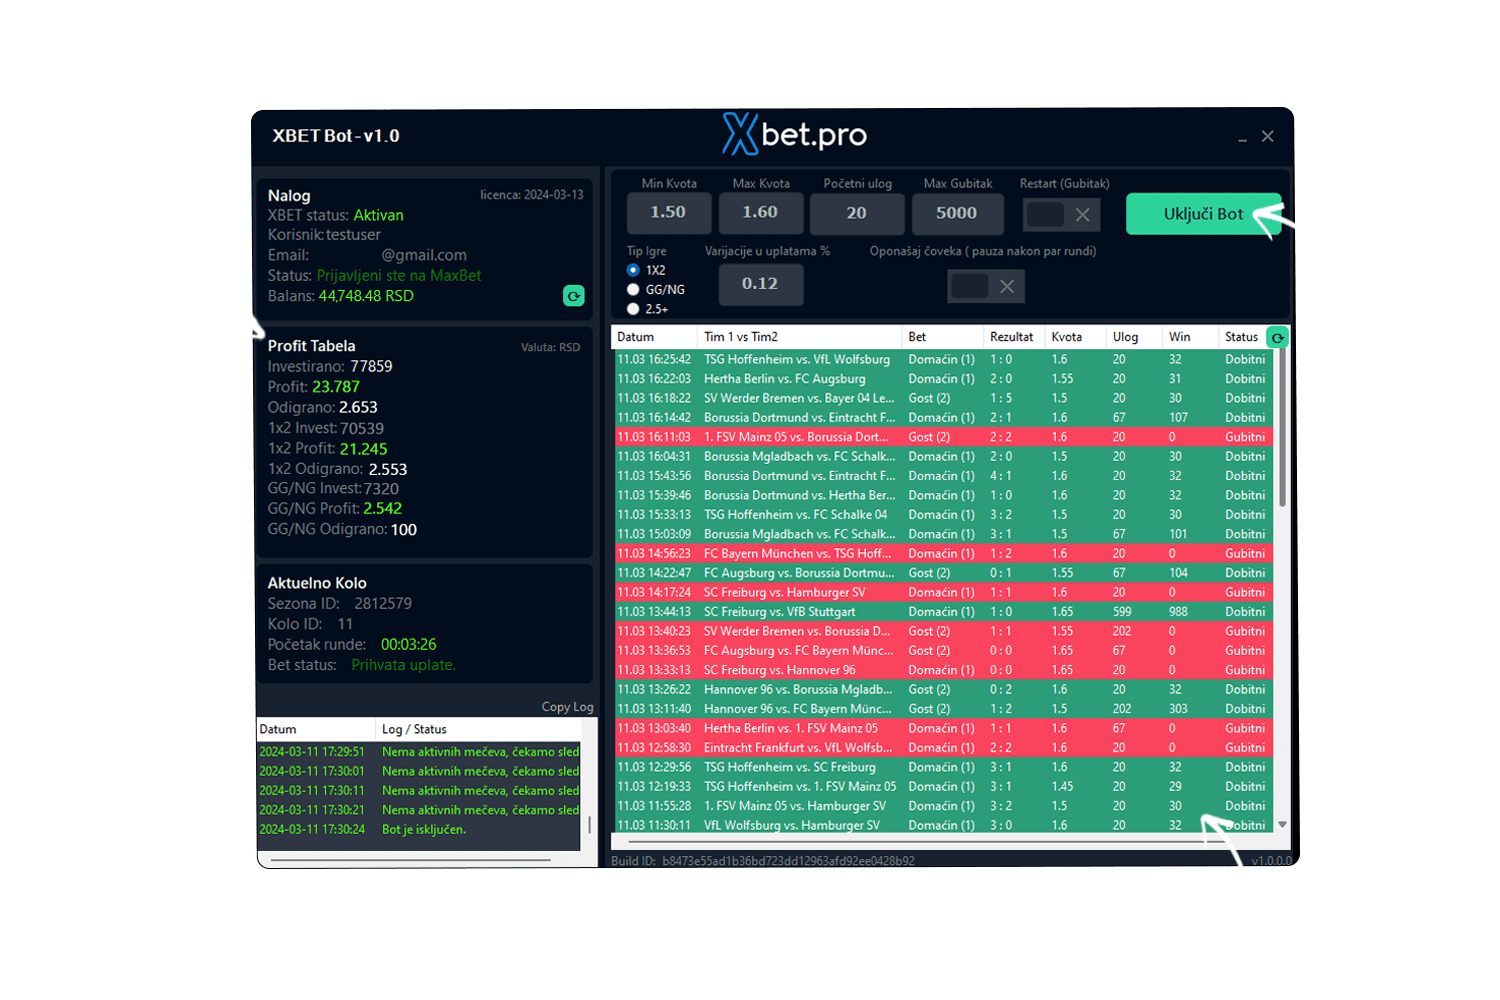This screenshot has width=1500, height=1000.
Task: Toggle Oponašaj čoveka switch
Action: [986, 287]
